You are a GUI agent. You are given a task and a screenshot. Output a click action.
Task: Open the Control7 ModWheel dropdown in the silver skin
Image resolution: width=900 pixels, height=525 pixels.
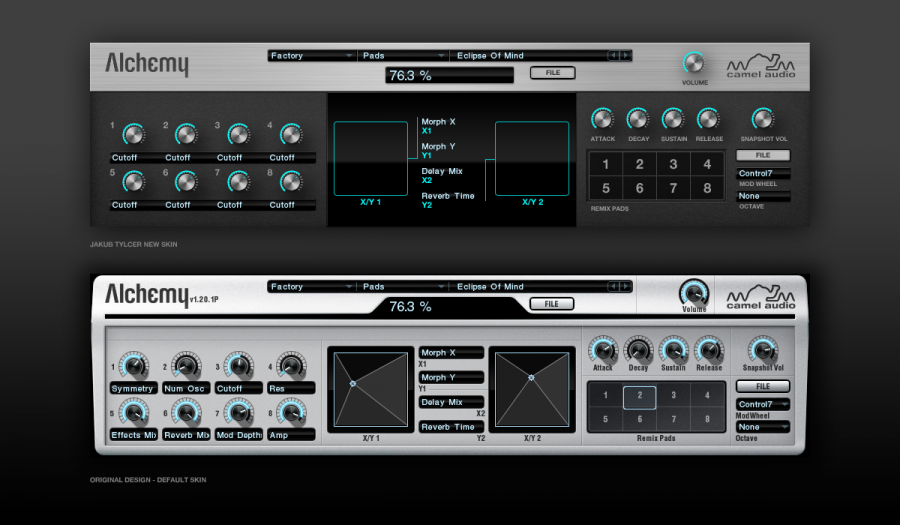point(763,404)
